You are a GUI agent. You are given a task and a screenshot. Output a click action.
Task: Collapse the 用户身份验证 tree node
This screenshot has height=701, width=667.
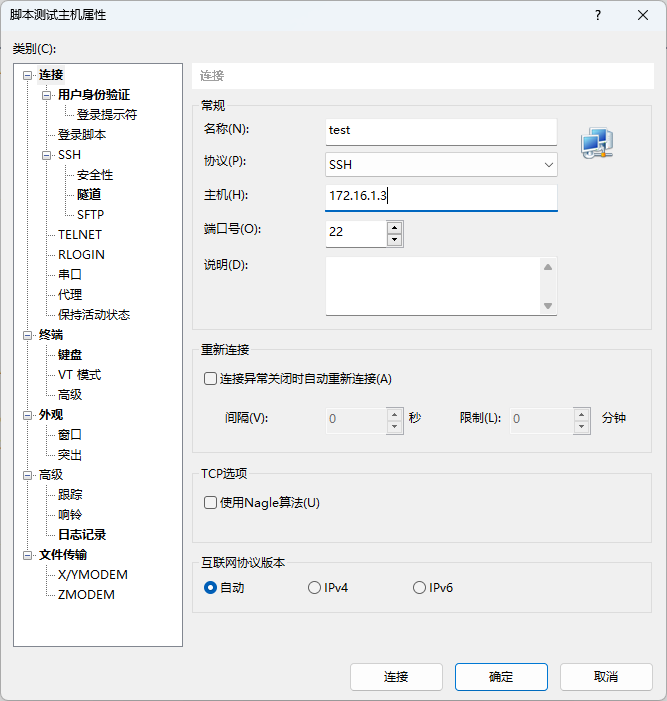[x=46, y=95]
